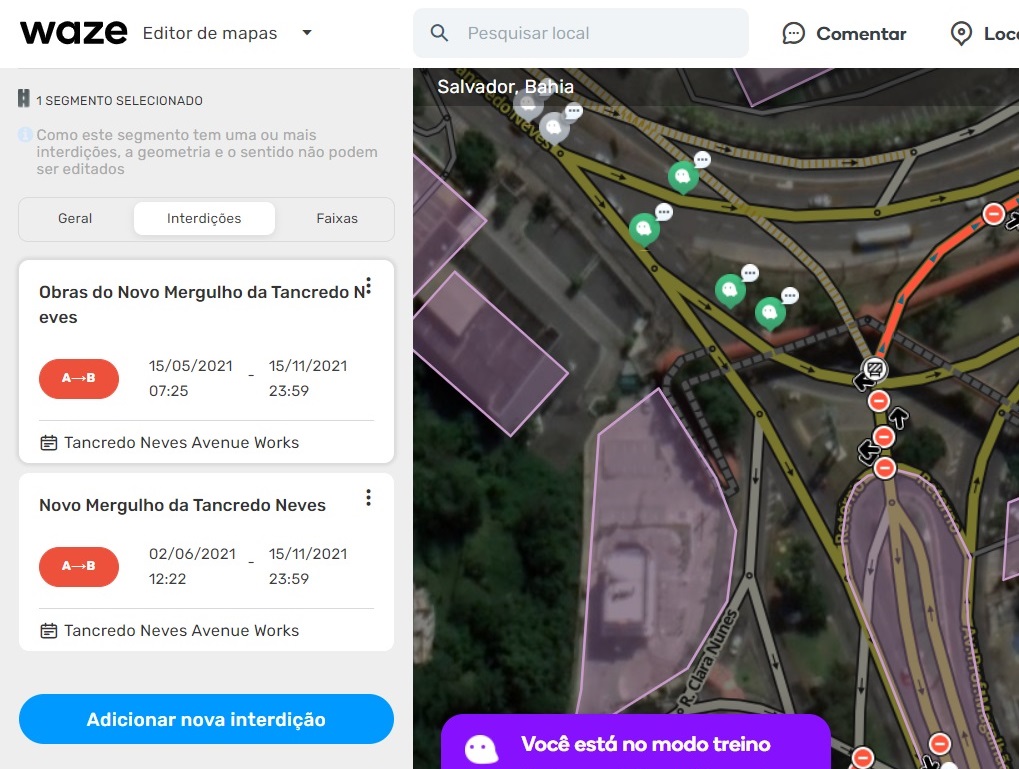Image resolution: width=1019 pixels, height=769 pixels.
Task: Click Adicionar nova interdição button
Action: pyautogui.click(x=206, y=719)
